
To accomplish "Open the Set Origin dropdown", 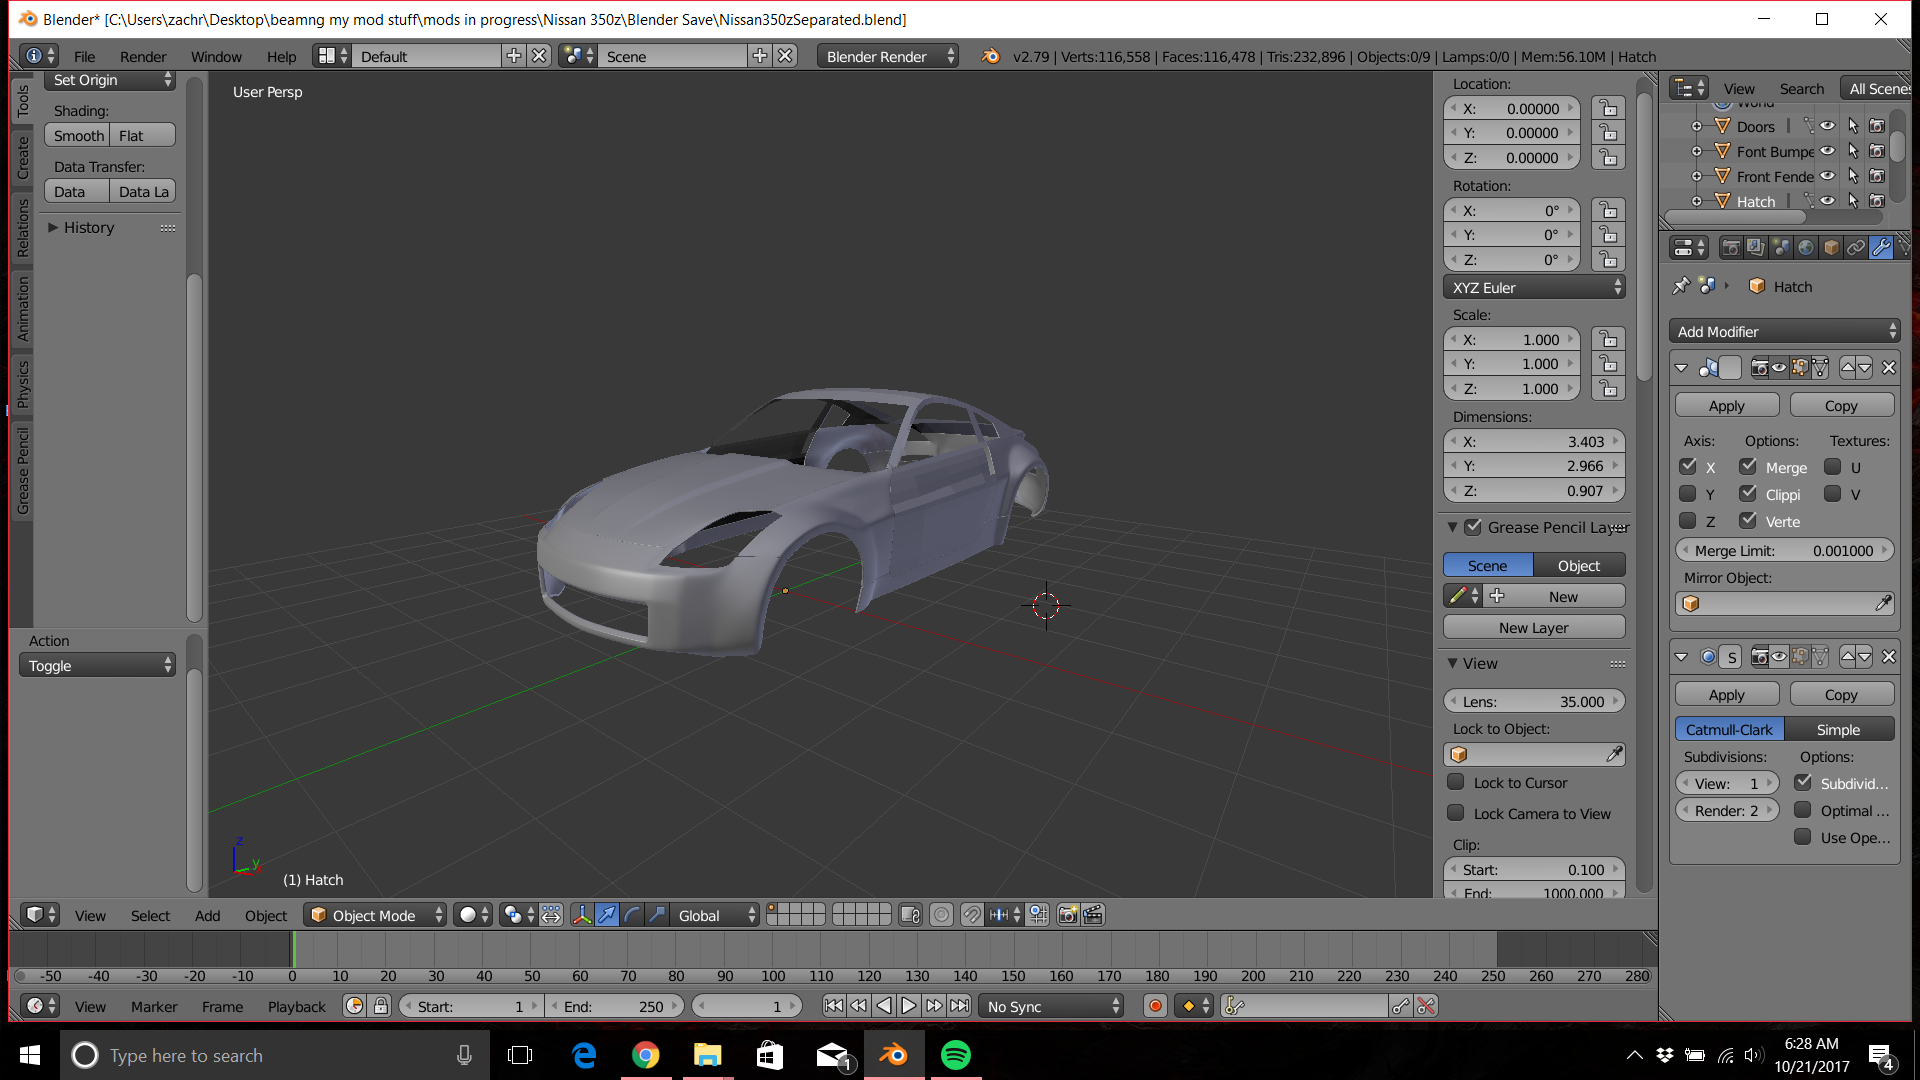I will 110,80.
